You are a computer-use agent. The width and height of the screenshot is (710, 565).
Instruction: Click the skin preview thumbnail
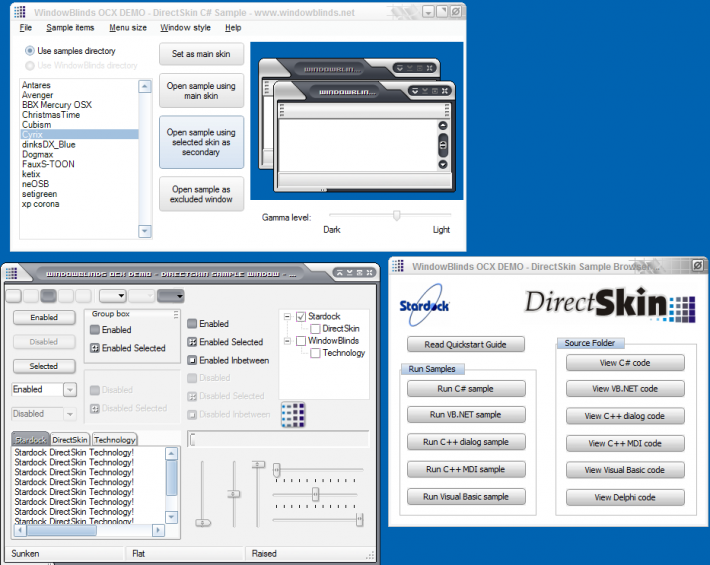coord(357,121)
